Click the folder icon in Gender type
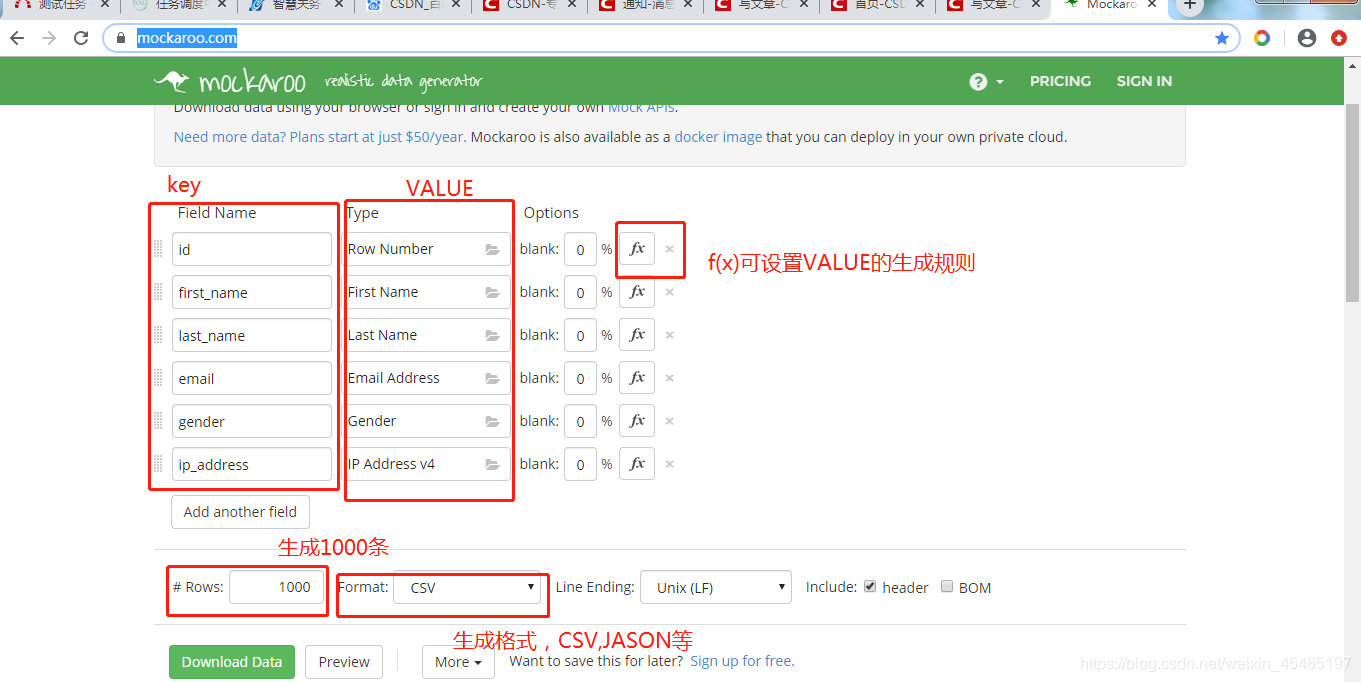This screenshot has width=1361, height=682. click(492, 422)
